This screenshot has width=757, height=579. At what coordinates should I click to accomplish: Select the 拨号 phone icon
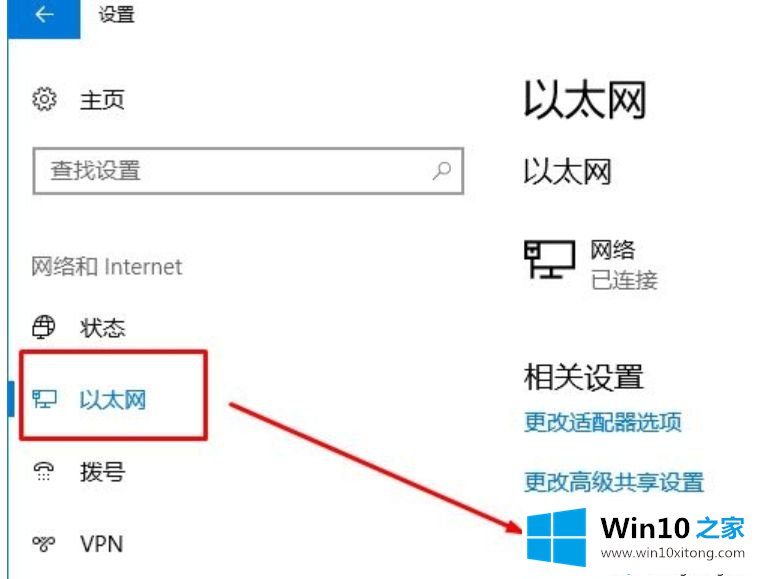(x=43, y=471)
